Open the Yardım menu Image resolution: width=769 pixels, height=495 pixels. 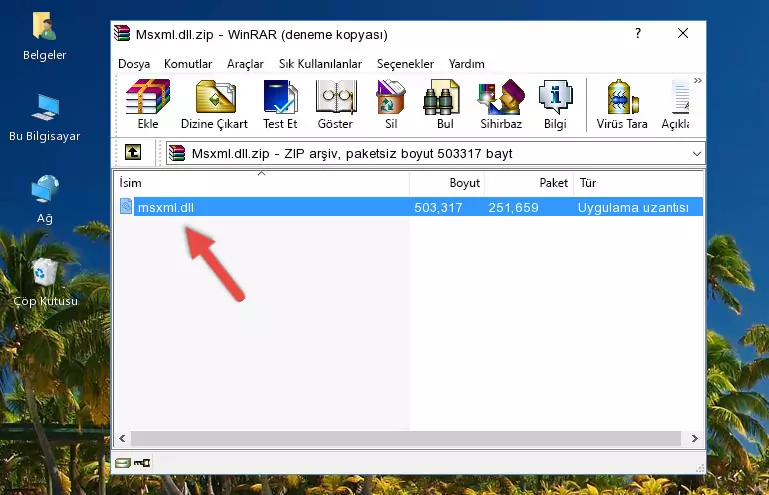[466, 64]
